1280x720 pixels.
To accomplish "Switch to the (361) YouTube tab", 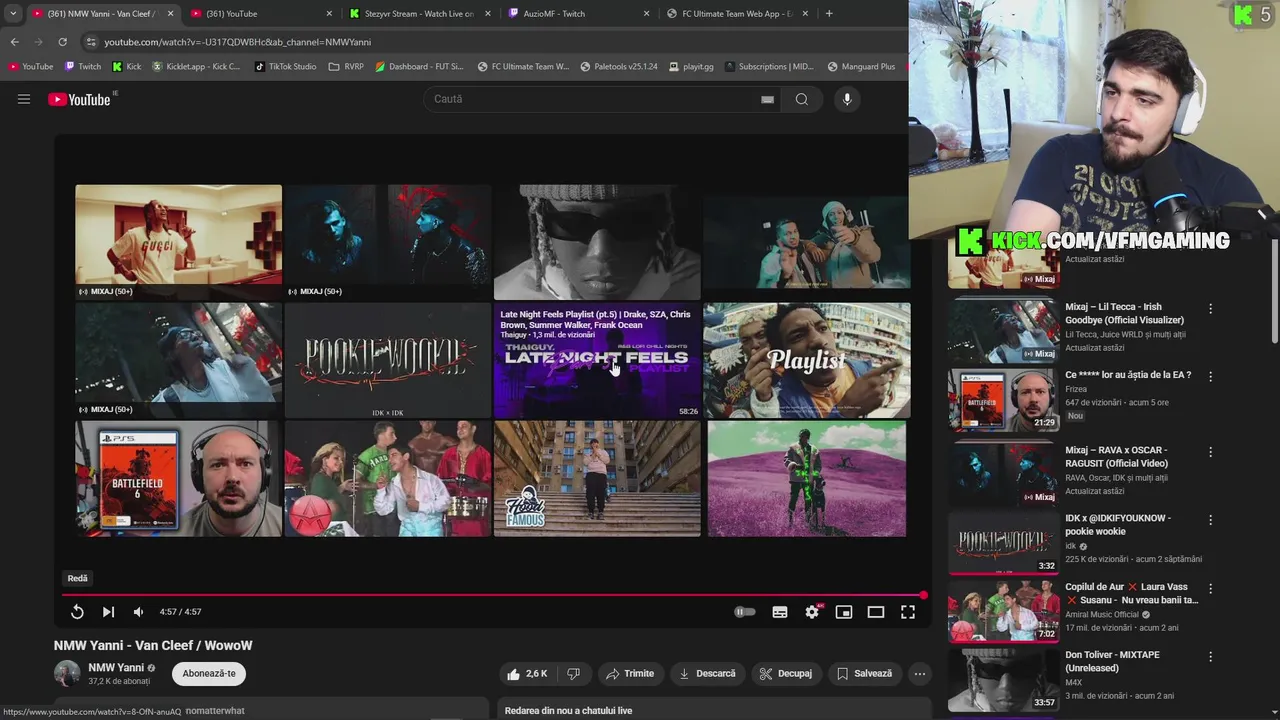I will pos(259,14).
